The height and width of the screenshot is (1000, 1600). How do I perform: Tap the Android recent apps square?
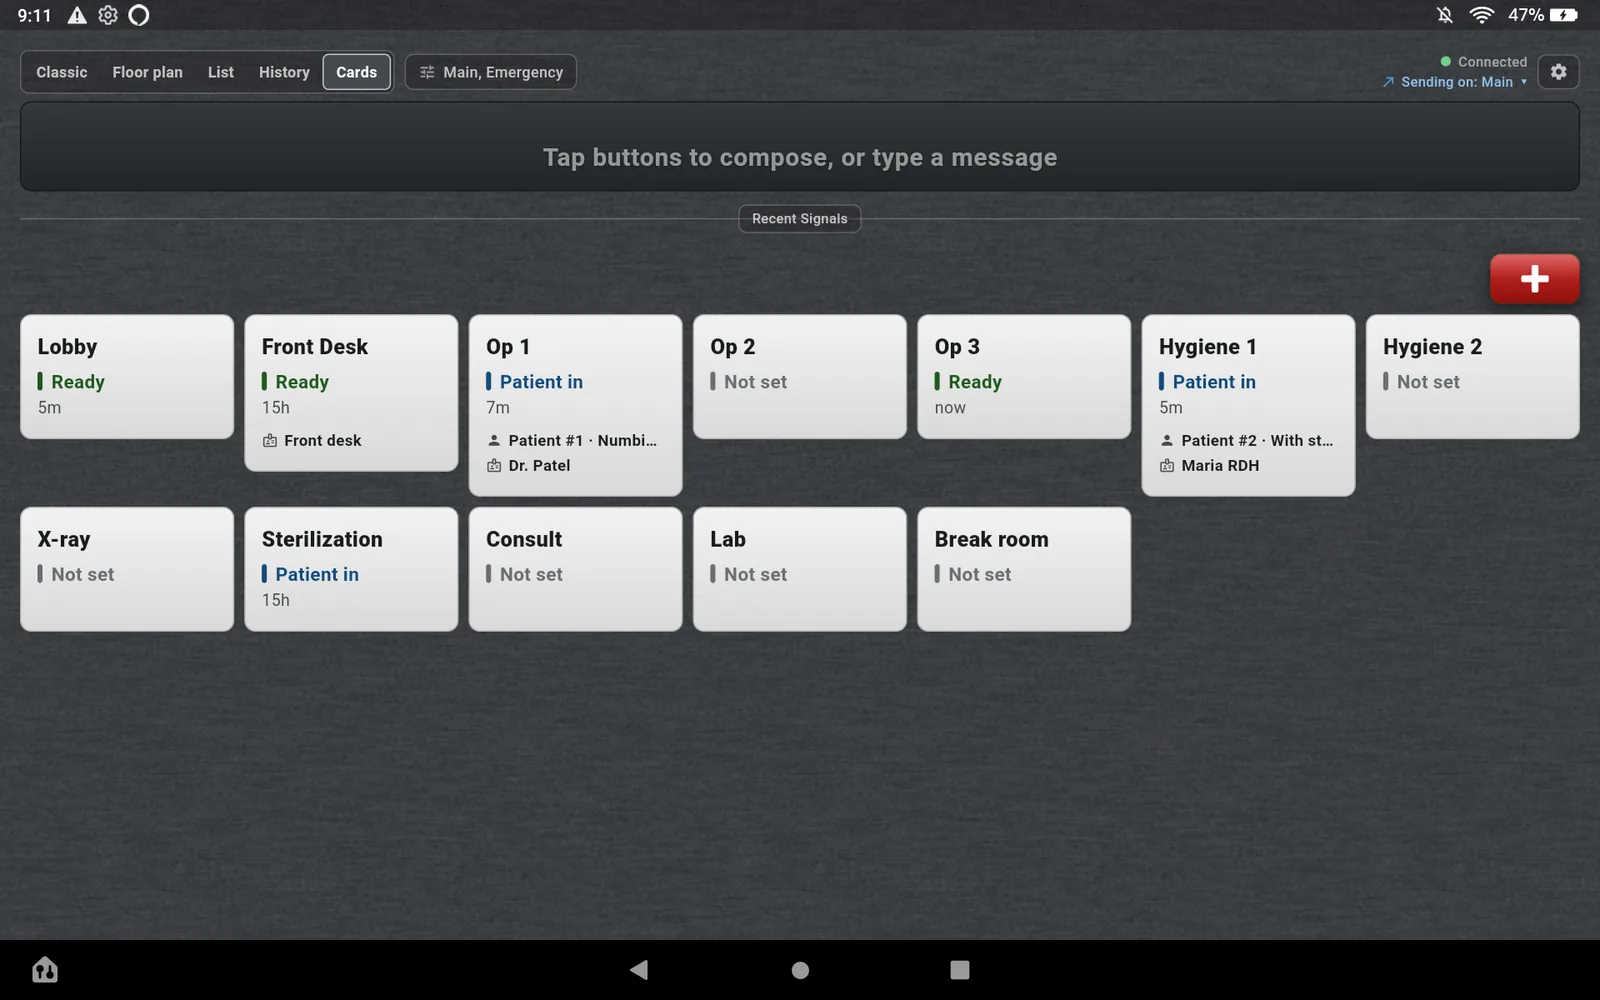coord(960,970)
